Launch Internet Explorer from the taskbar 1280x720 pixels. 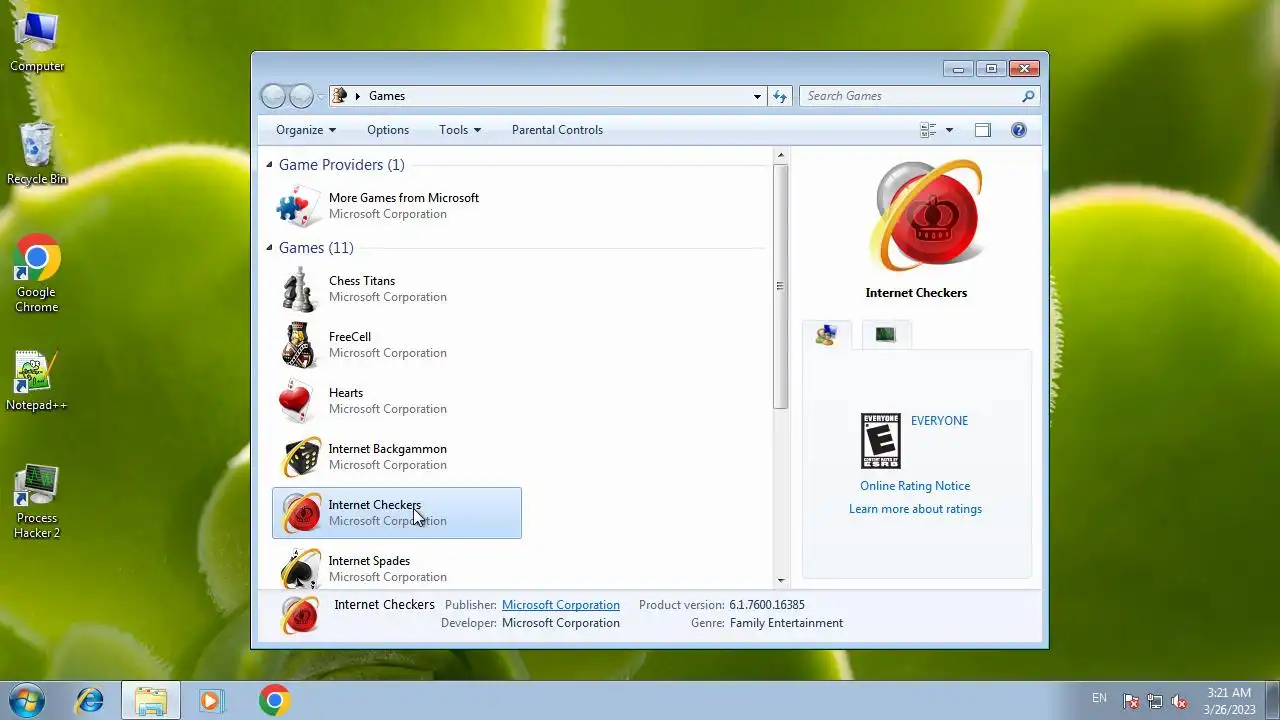(90, 701)
